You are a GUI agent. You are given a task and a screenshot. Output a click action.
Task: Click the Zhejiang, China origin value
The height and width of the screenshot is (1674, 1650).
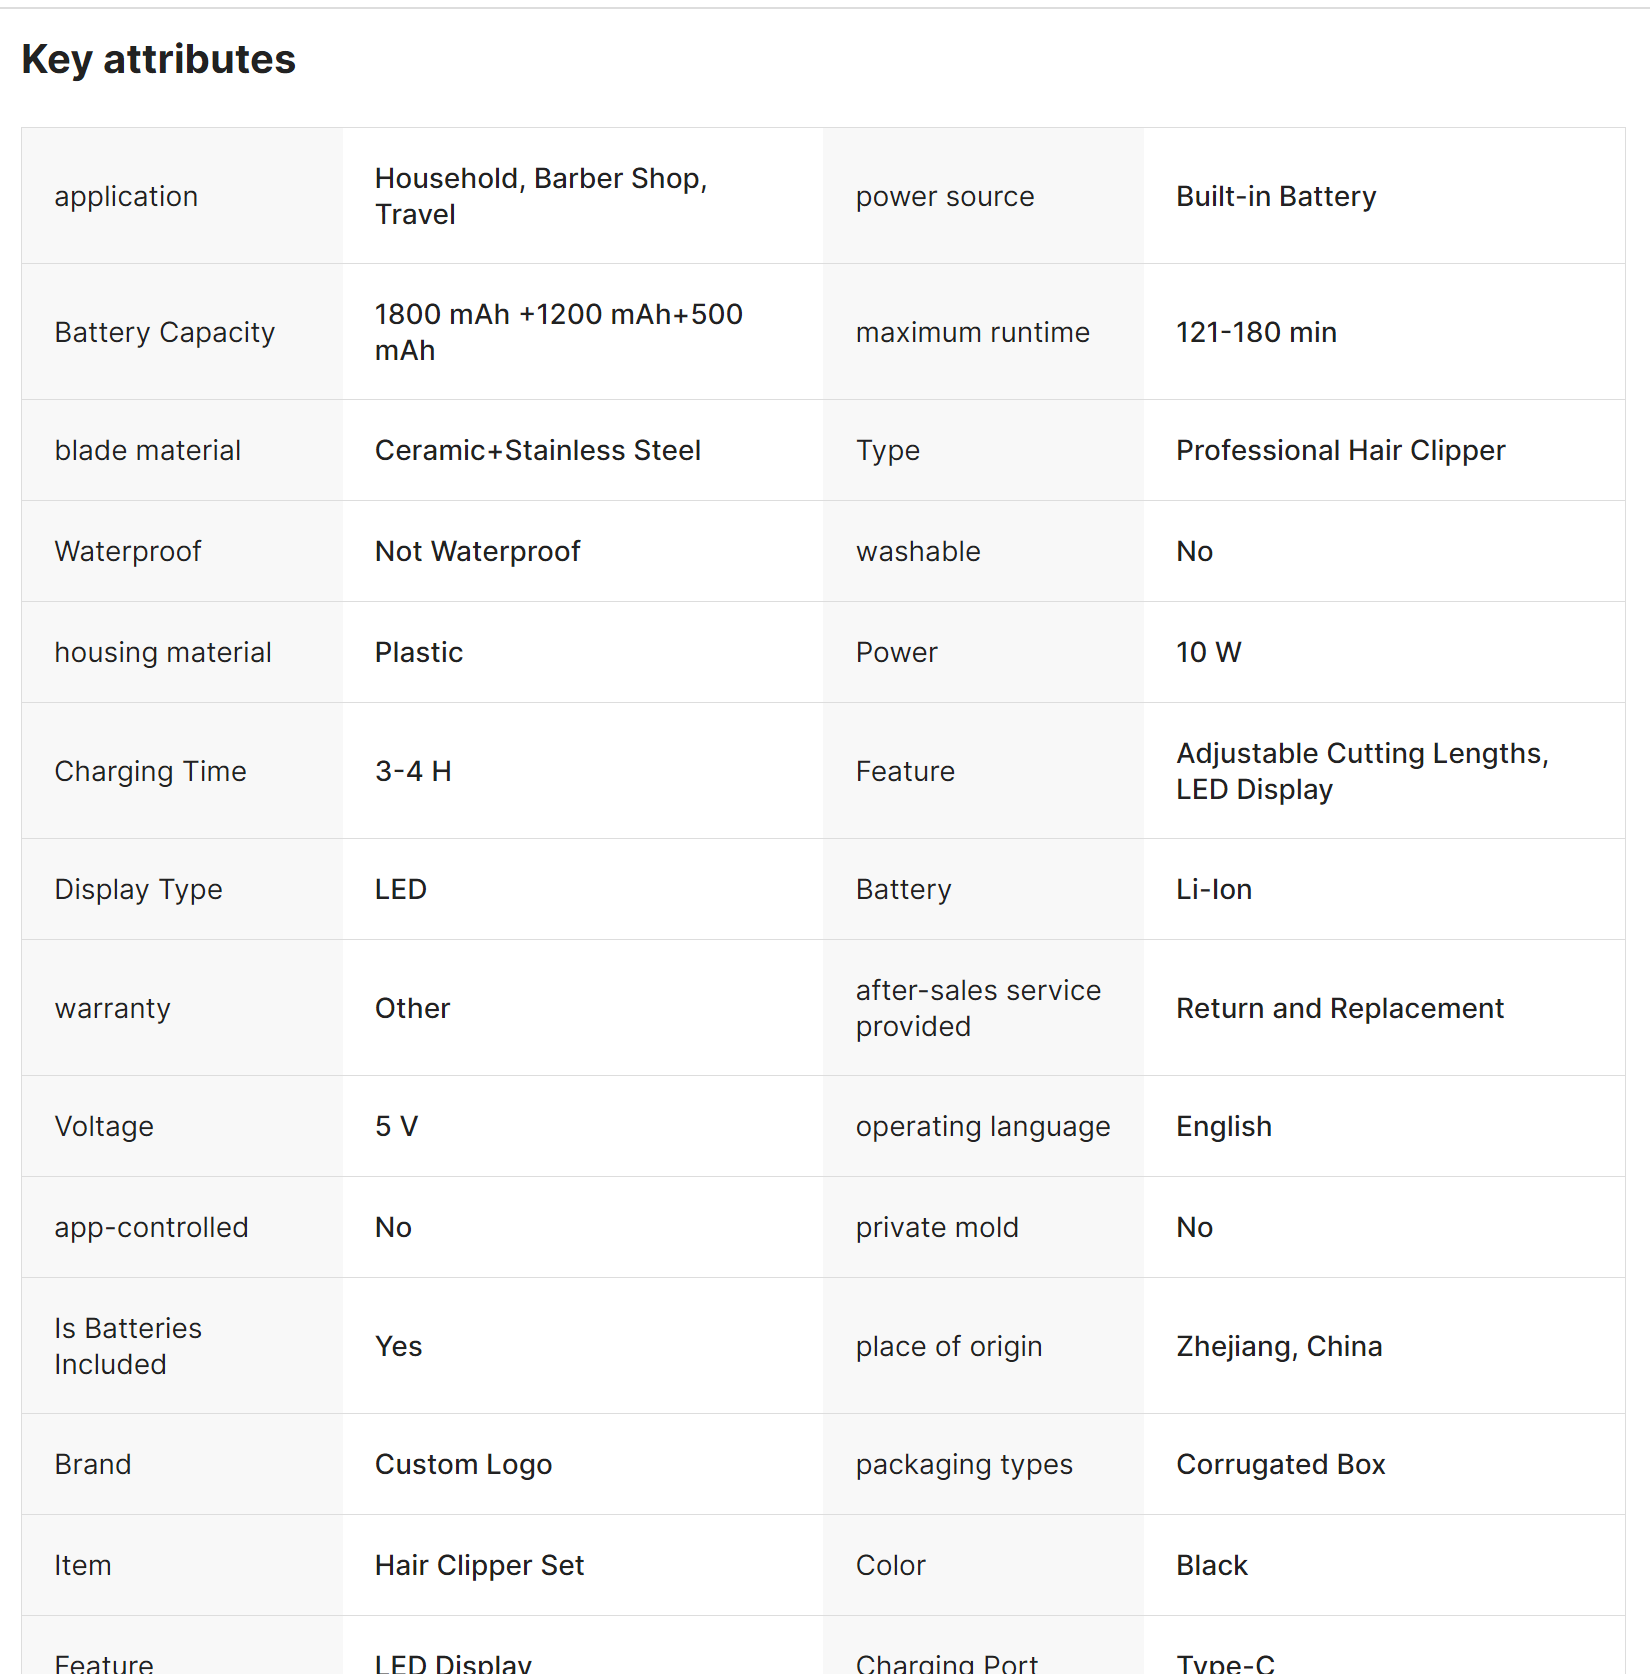pyautogui.click(x=1278, y=1346)
